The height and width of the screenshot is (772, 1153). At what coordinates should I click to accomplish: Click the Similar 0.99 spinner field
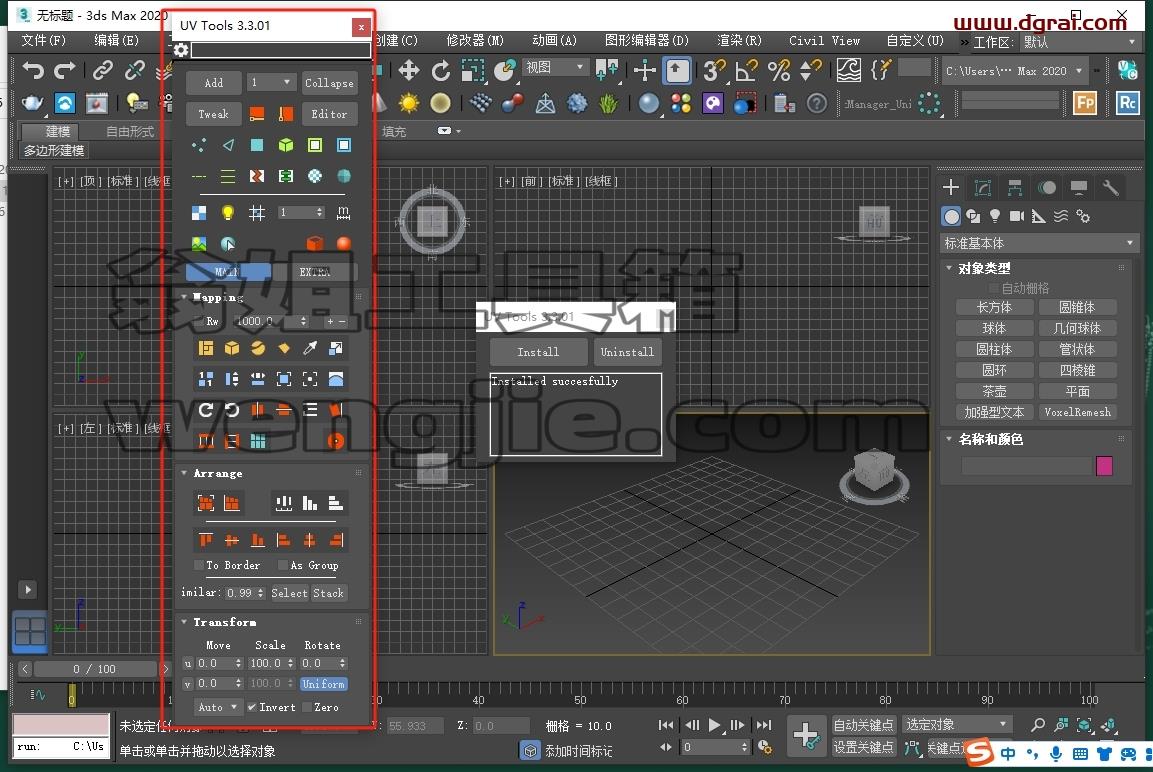tap(246, 593)
